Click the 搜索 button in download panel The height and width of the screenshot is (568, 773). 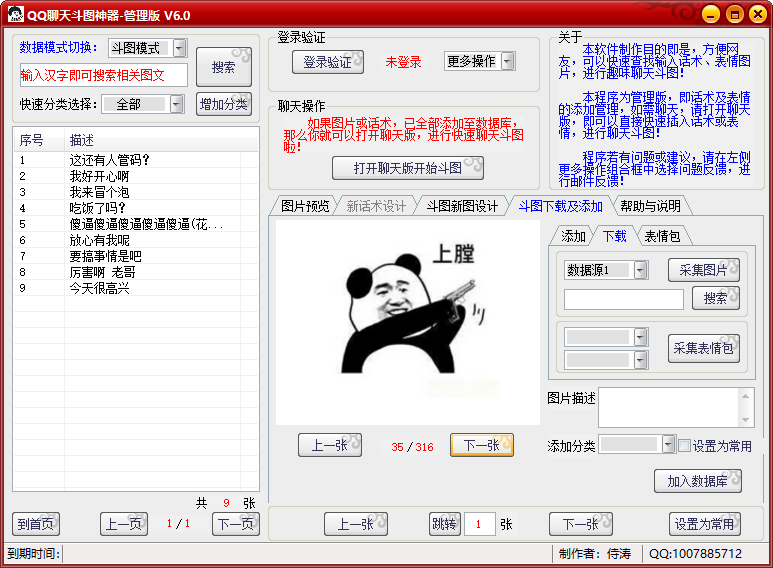715,298
